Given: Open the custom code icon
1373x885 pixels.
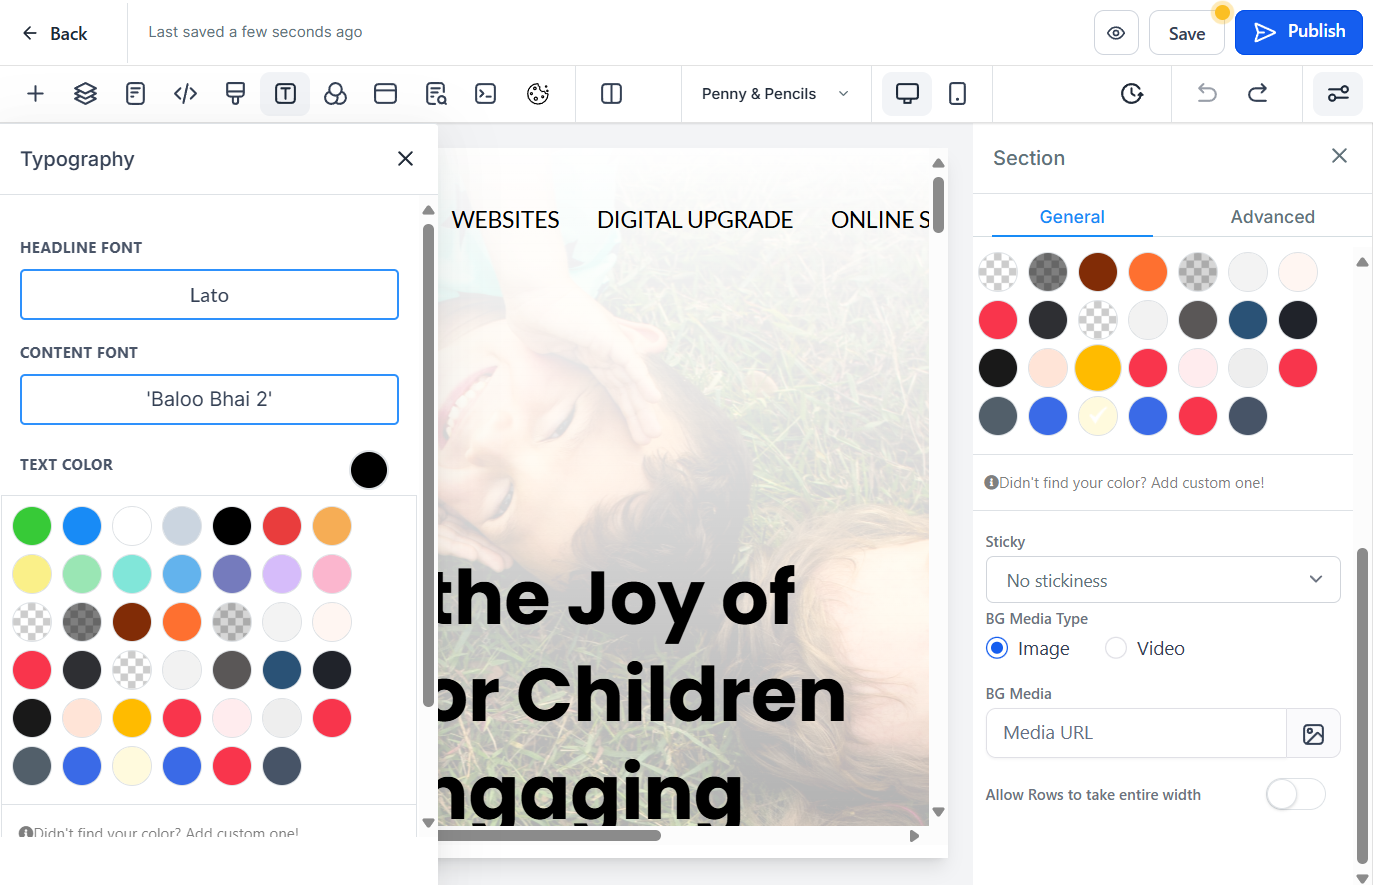Looking at the screenshot, I should click(x=185, y=94).
